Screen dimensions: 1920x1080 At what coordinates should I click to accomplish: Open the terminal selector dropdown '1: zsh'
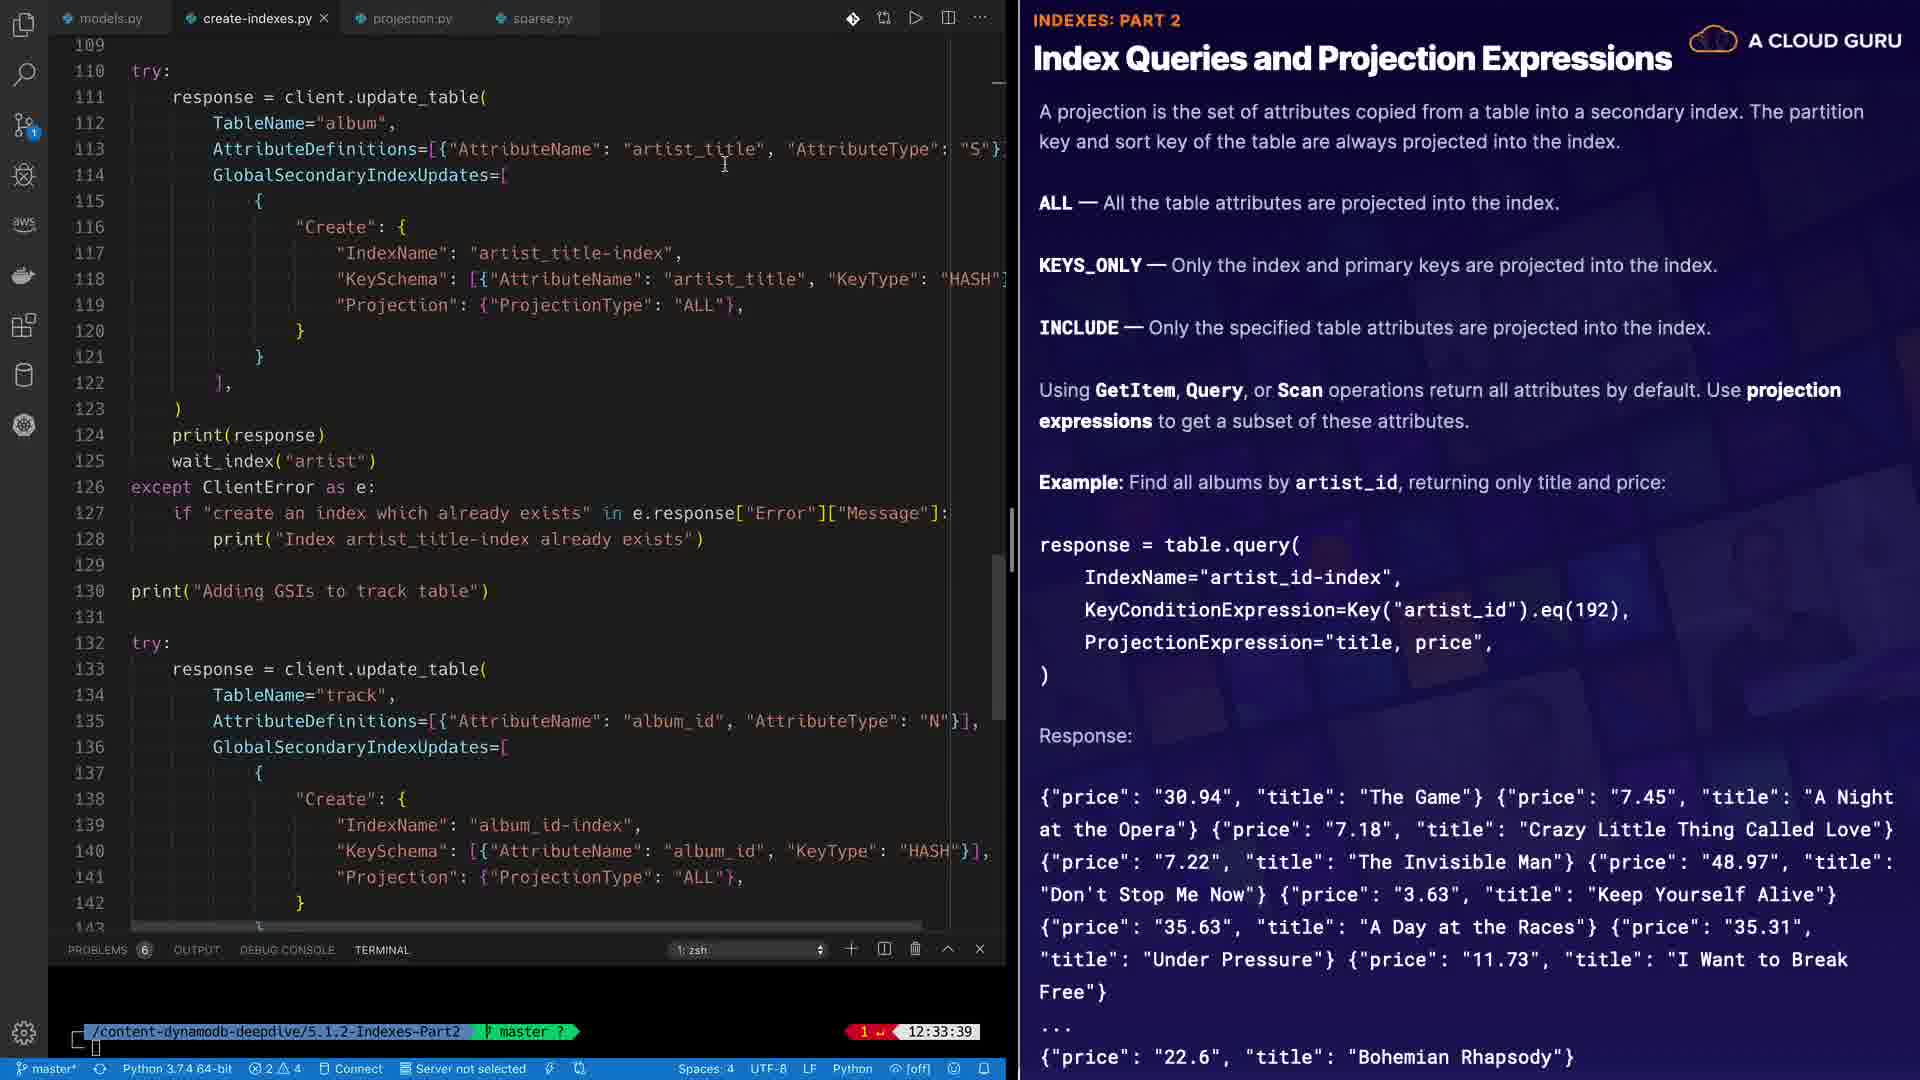[x=749, y=949]
